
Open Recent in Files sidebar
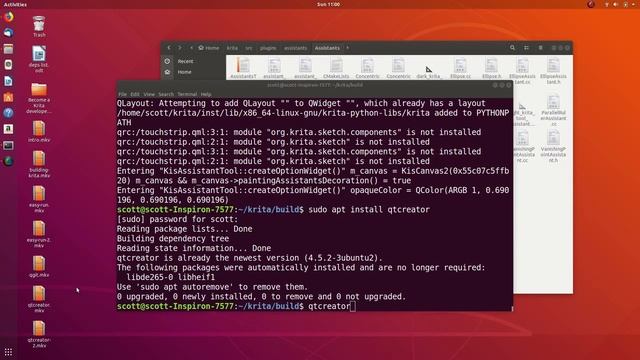185,61
